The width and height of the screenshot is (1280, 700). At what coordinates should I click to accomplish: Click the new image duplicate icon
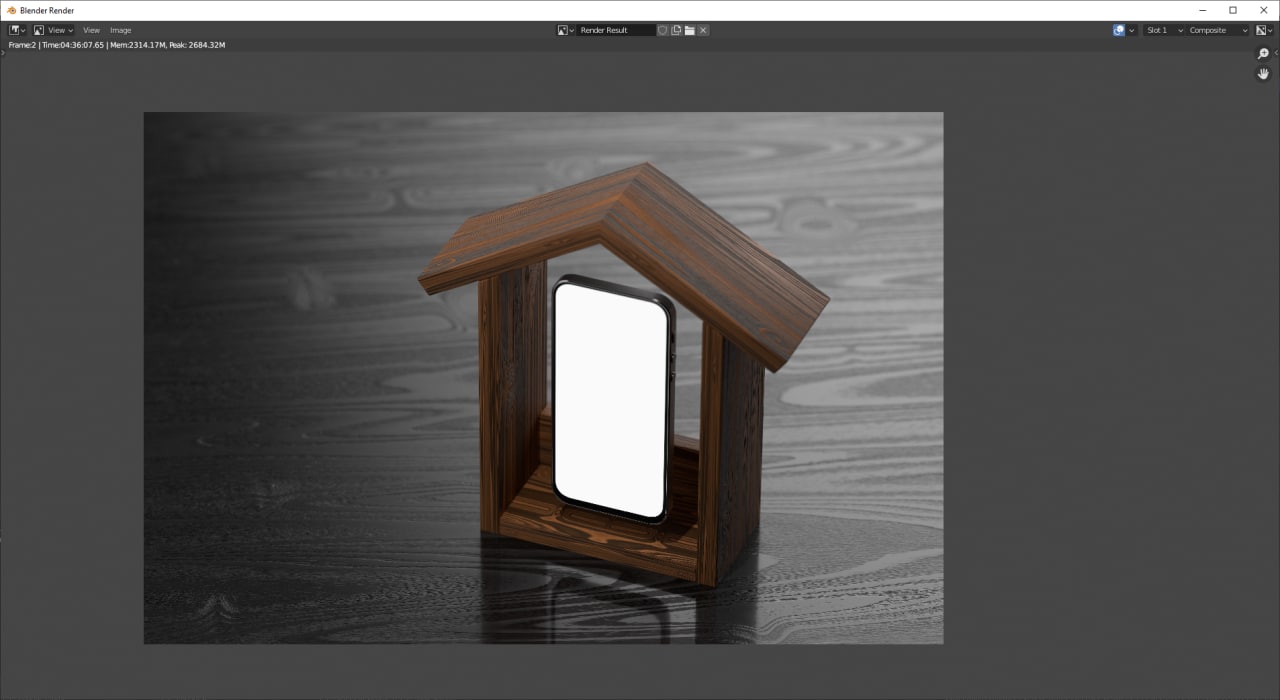[x=676, y=30]
